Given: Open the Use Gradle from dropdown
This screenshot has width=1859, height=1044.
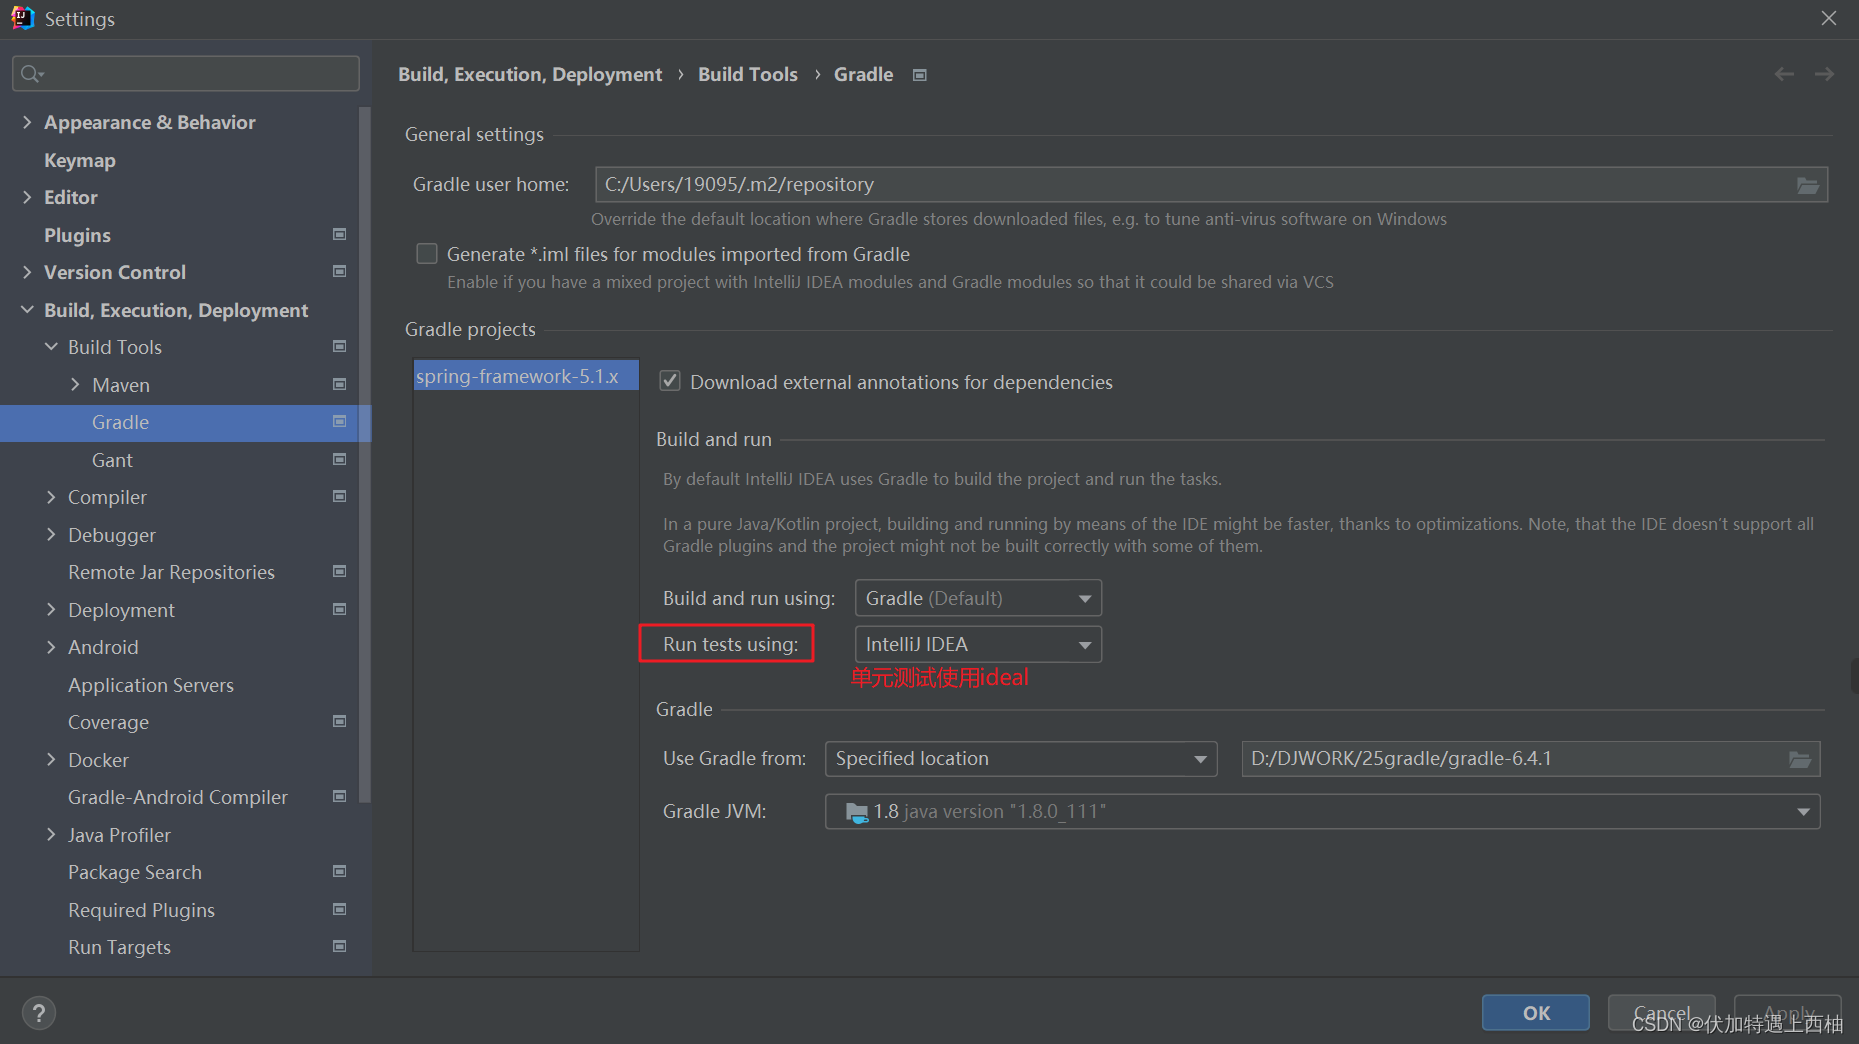Looking at the screenshot, I should (x=1020, y=759).
